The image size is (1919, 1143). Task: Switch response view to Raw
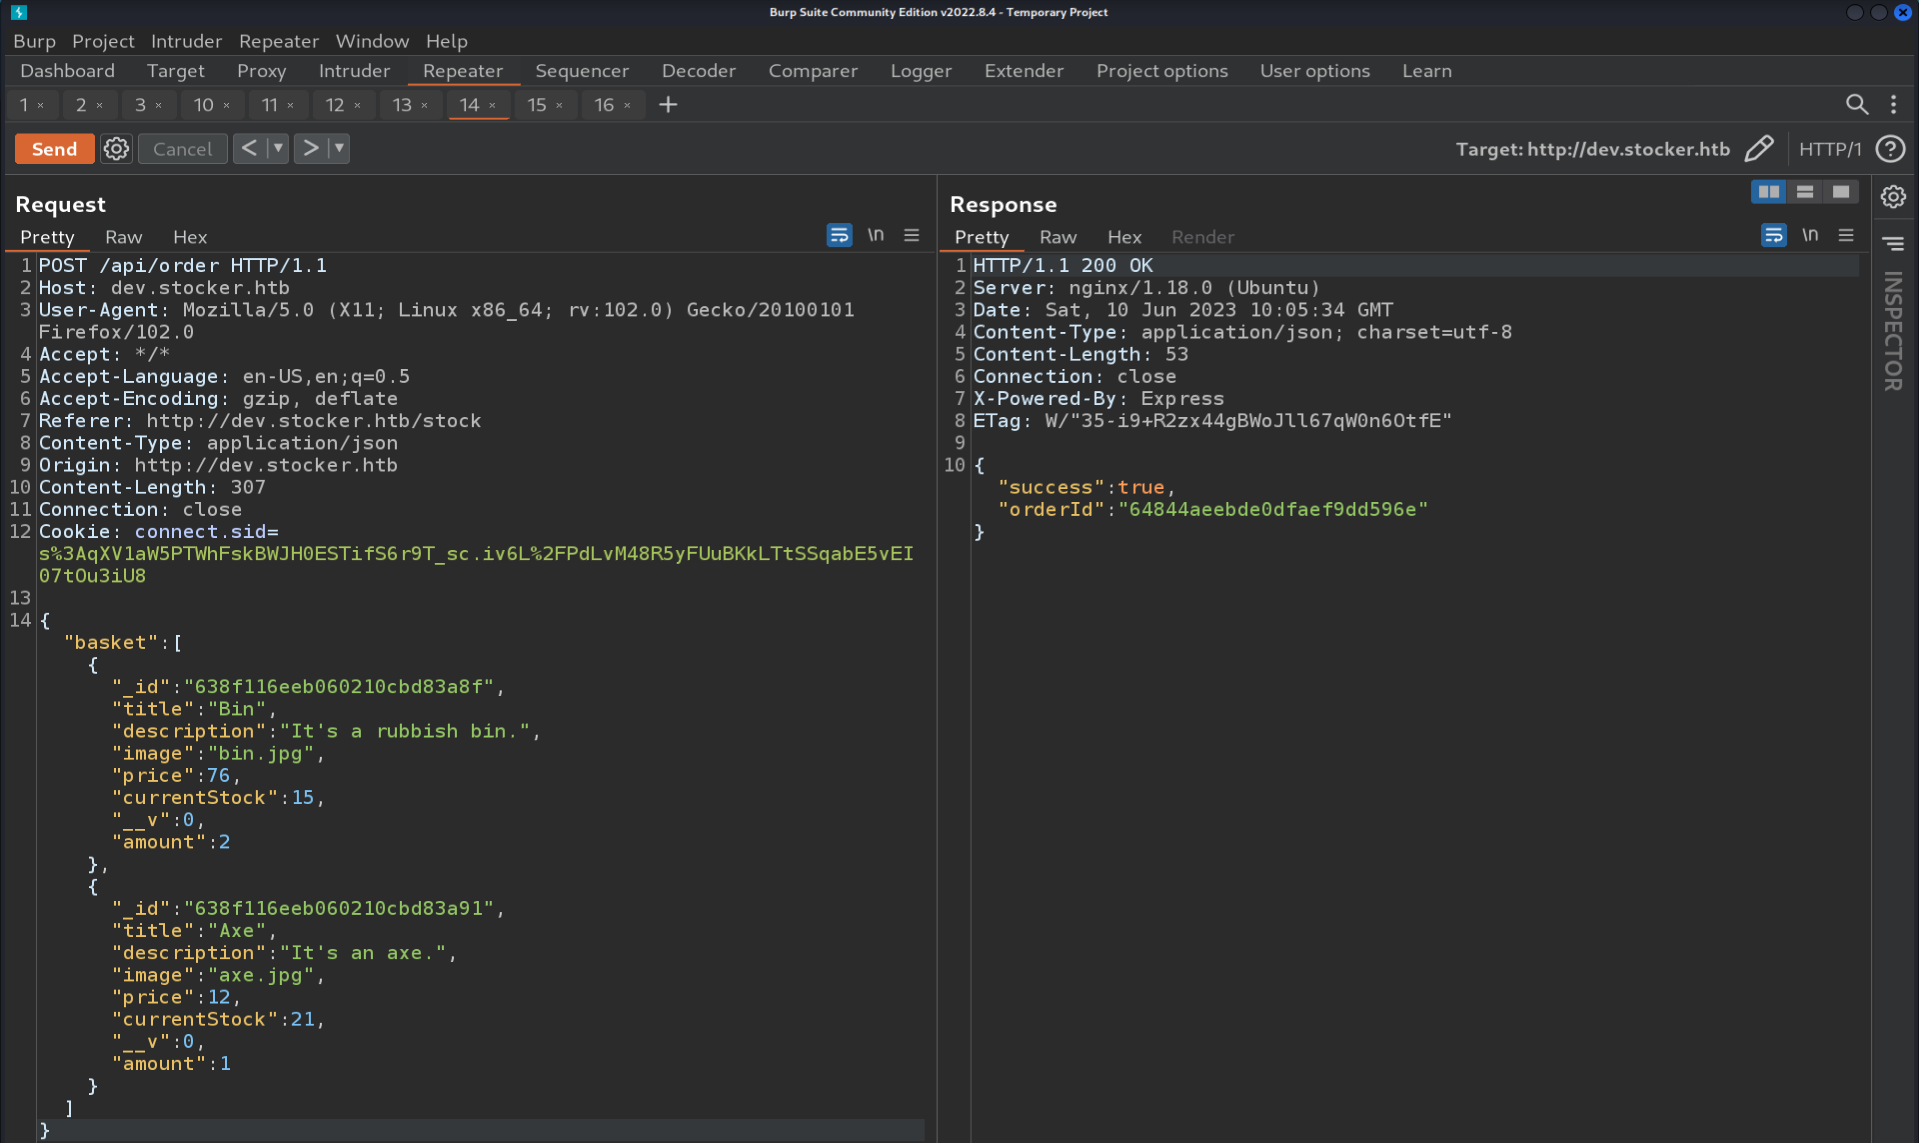click(1057, 237)
